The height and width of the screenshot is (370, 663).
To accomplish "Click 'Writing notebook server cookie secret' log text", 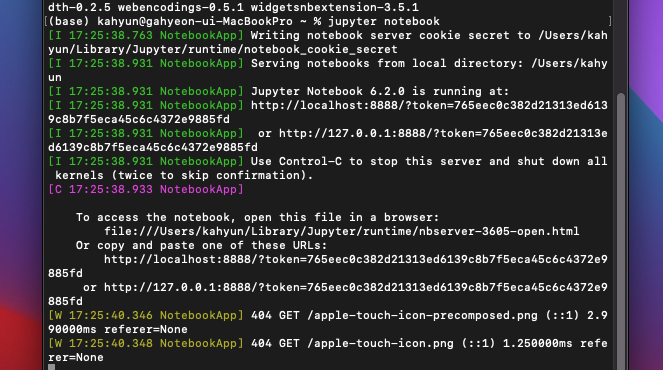I will [328, 42].
